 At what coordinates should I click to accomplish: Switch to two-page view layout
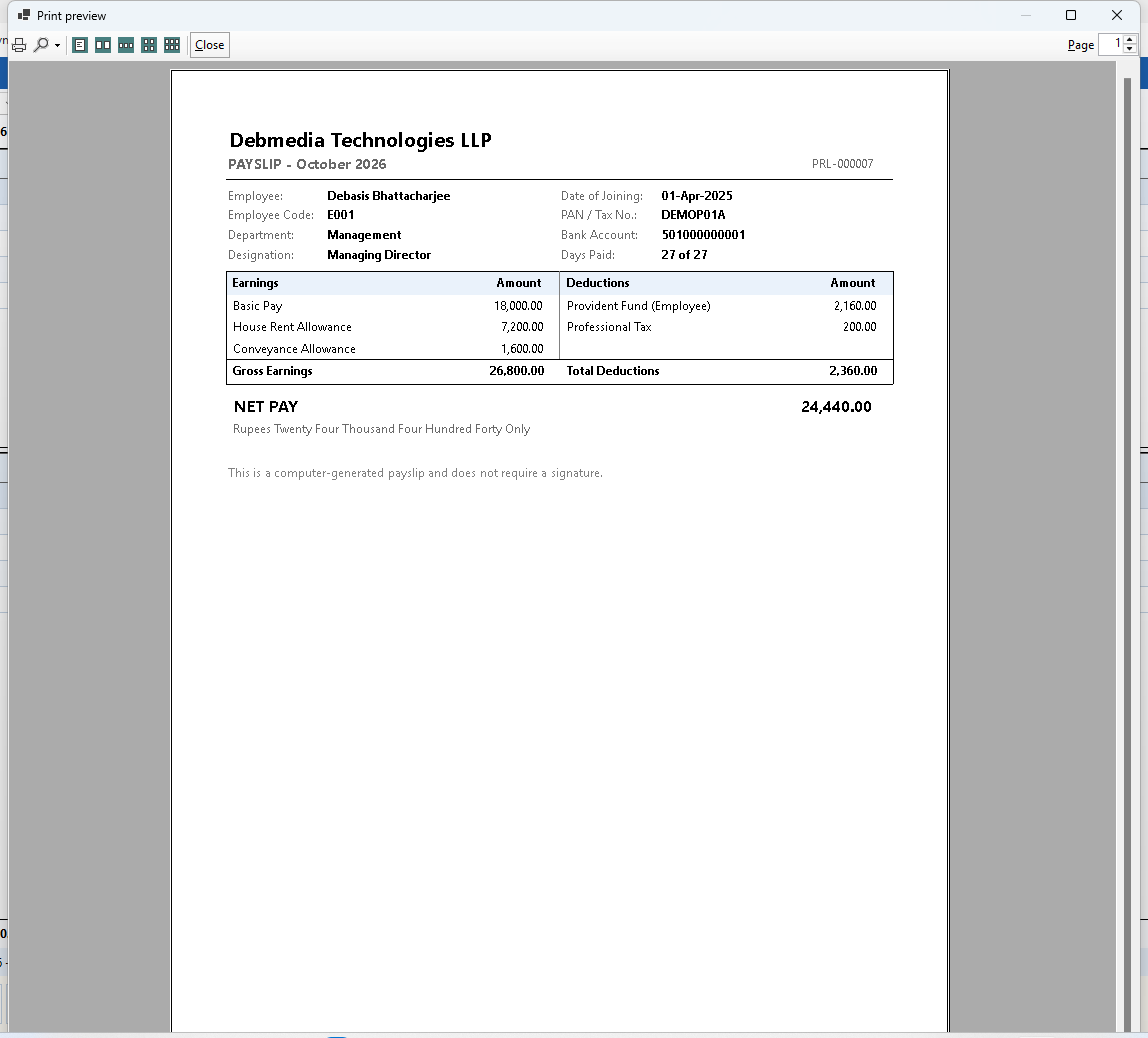103,45
